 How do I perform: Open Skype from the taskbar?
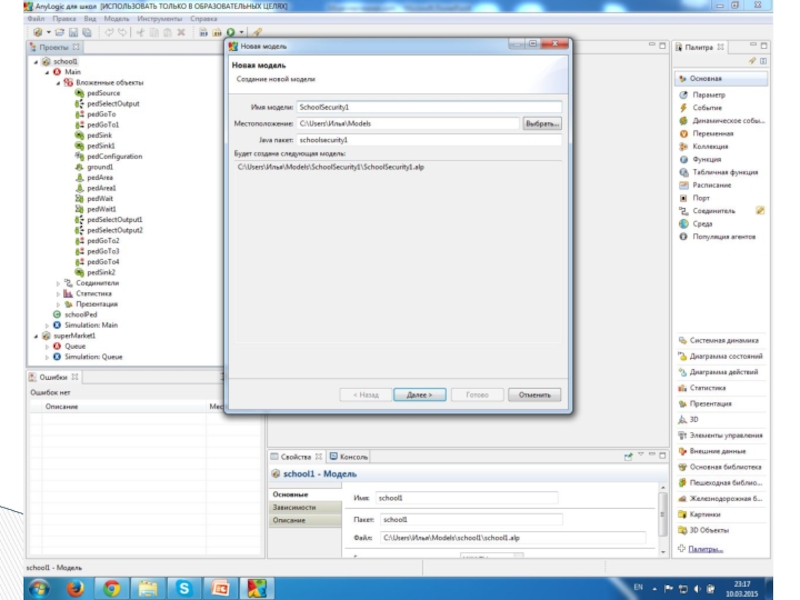(x=184, y=588)
